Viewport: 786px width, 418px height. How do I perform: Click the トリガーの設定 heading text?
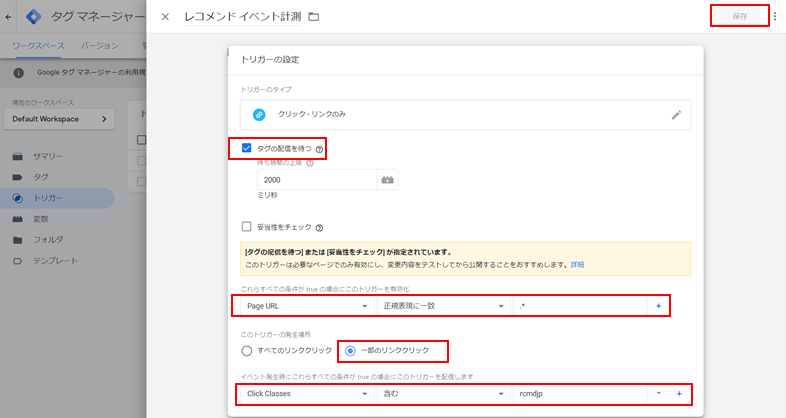[x=270, y=60]
